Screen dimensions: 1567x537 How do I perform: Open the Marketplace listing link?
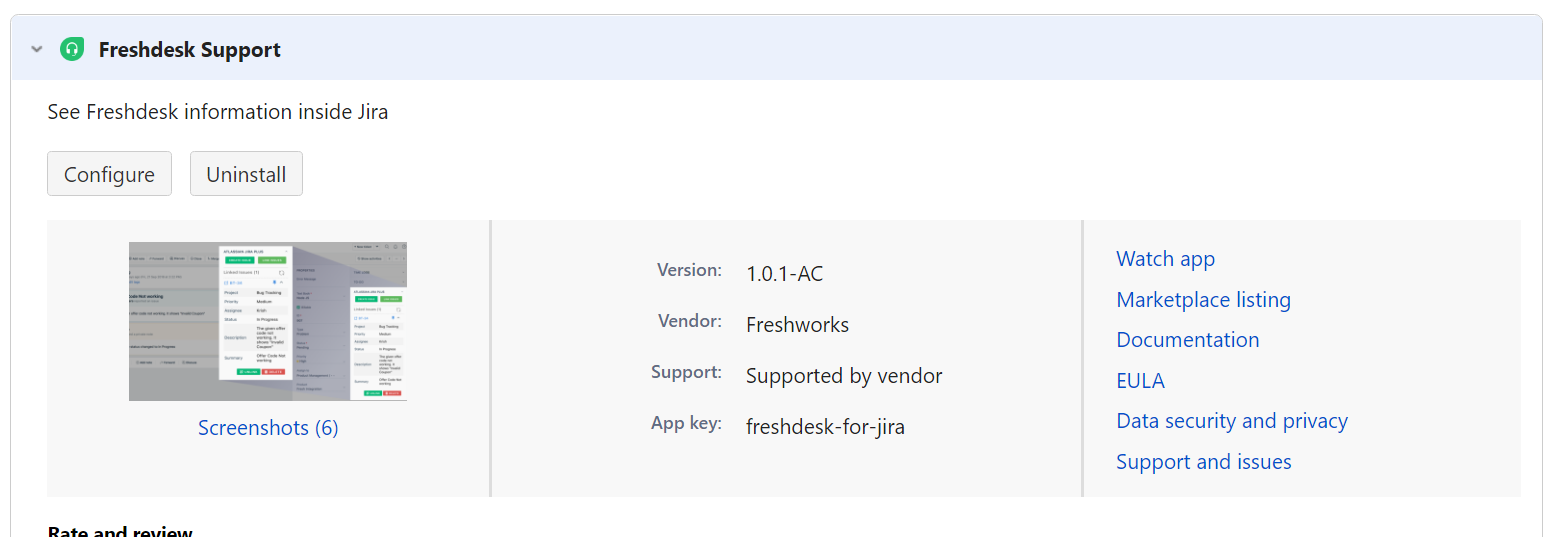(1203, 300)
